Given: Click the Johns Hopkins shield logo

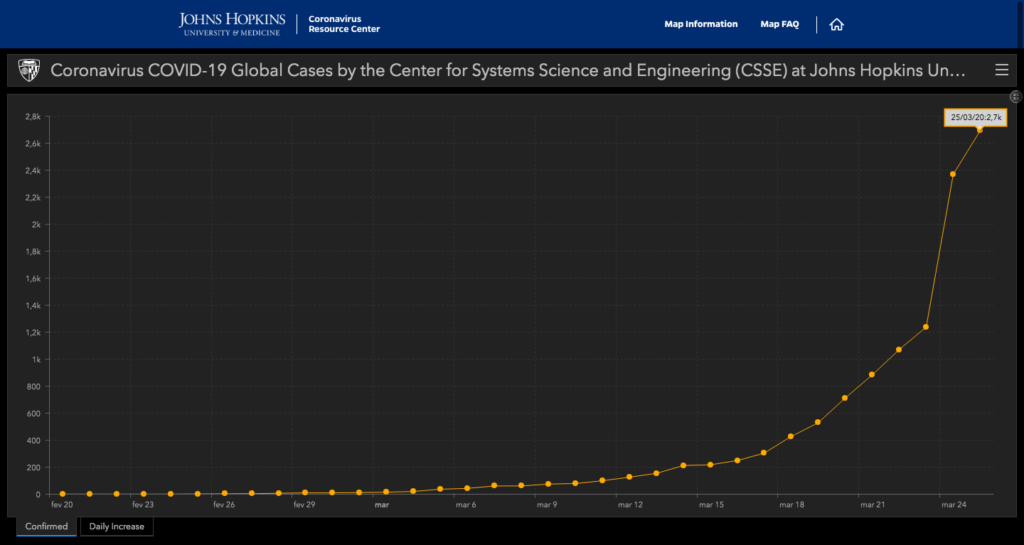Looking at the screenshot, I should [28, 70].
